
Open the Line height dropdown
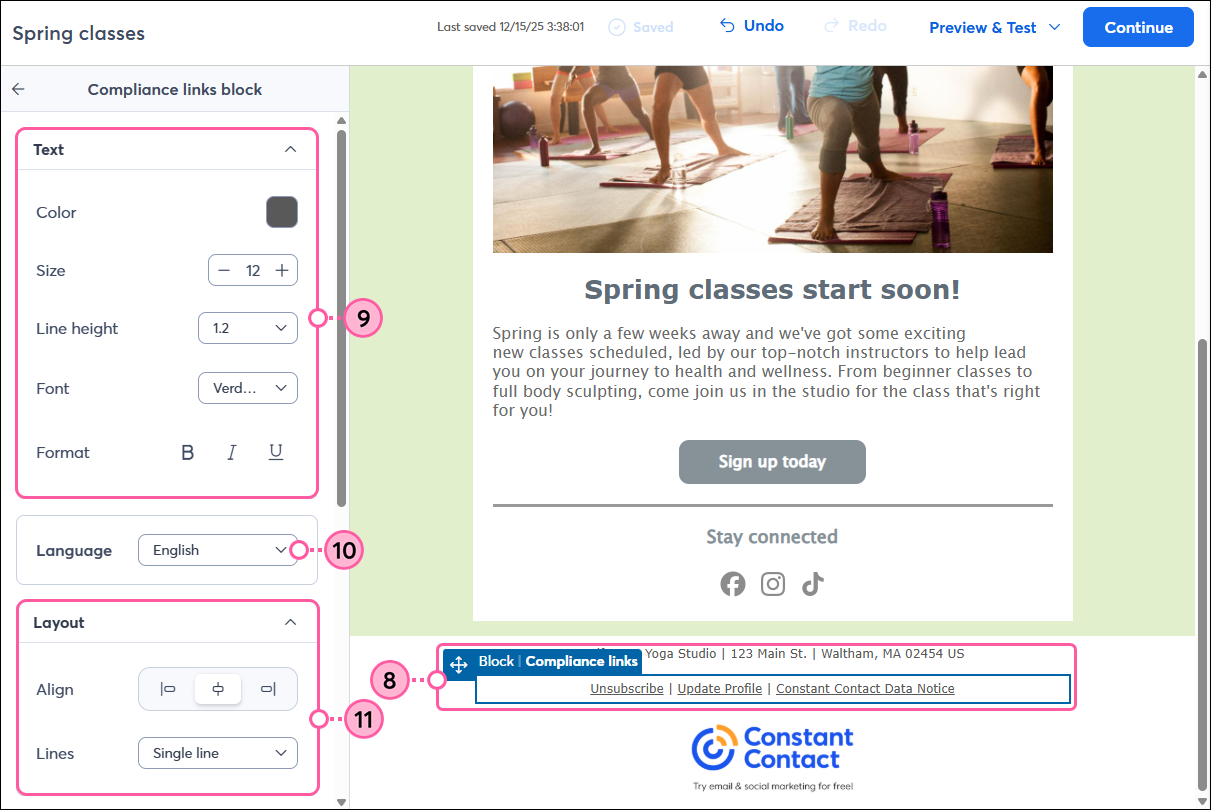point(247,327)
